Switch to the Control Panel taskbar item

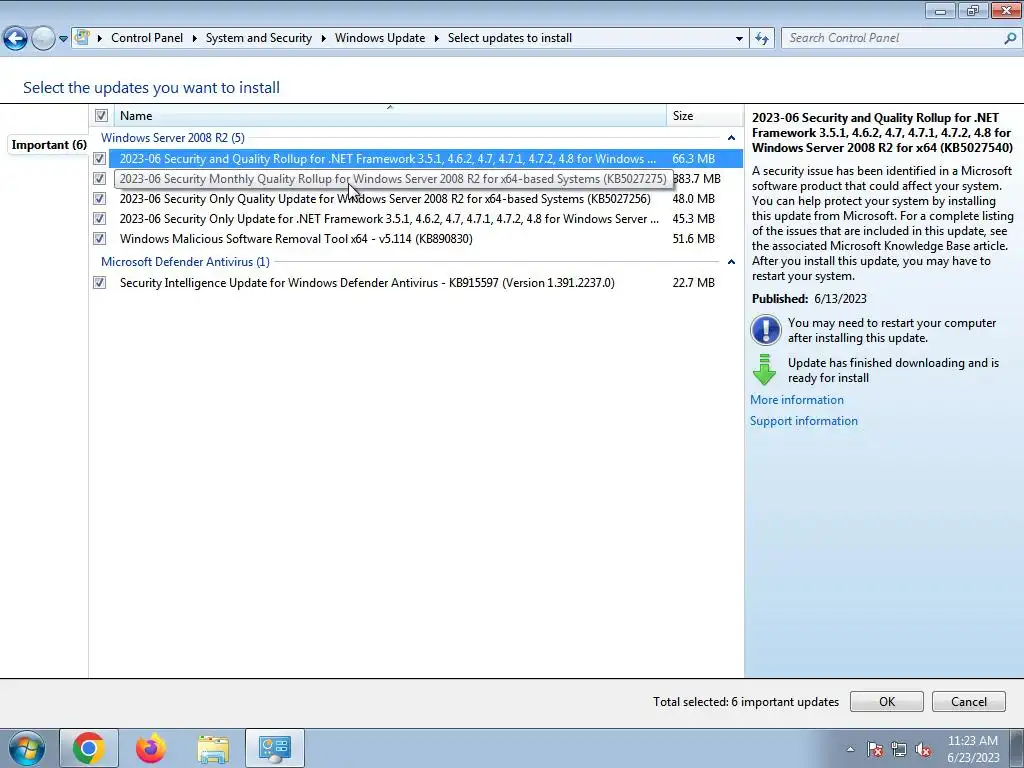coord(275,748)
